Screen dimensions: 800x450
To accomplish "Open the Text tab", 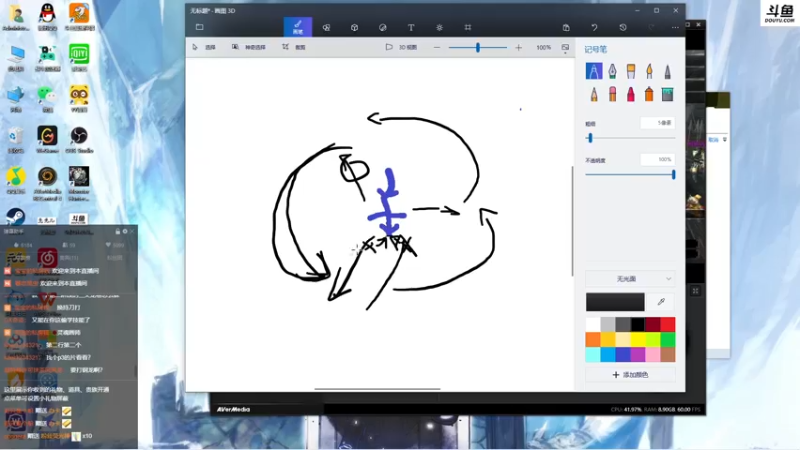I will coord(411,28).
